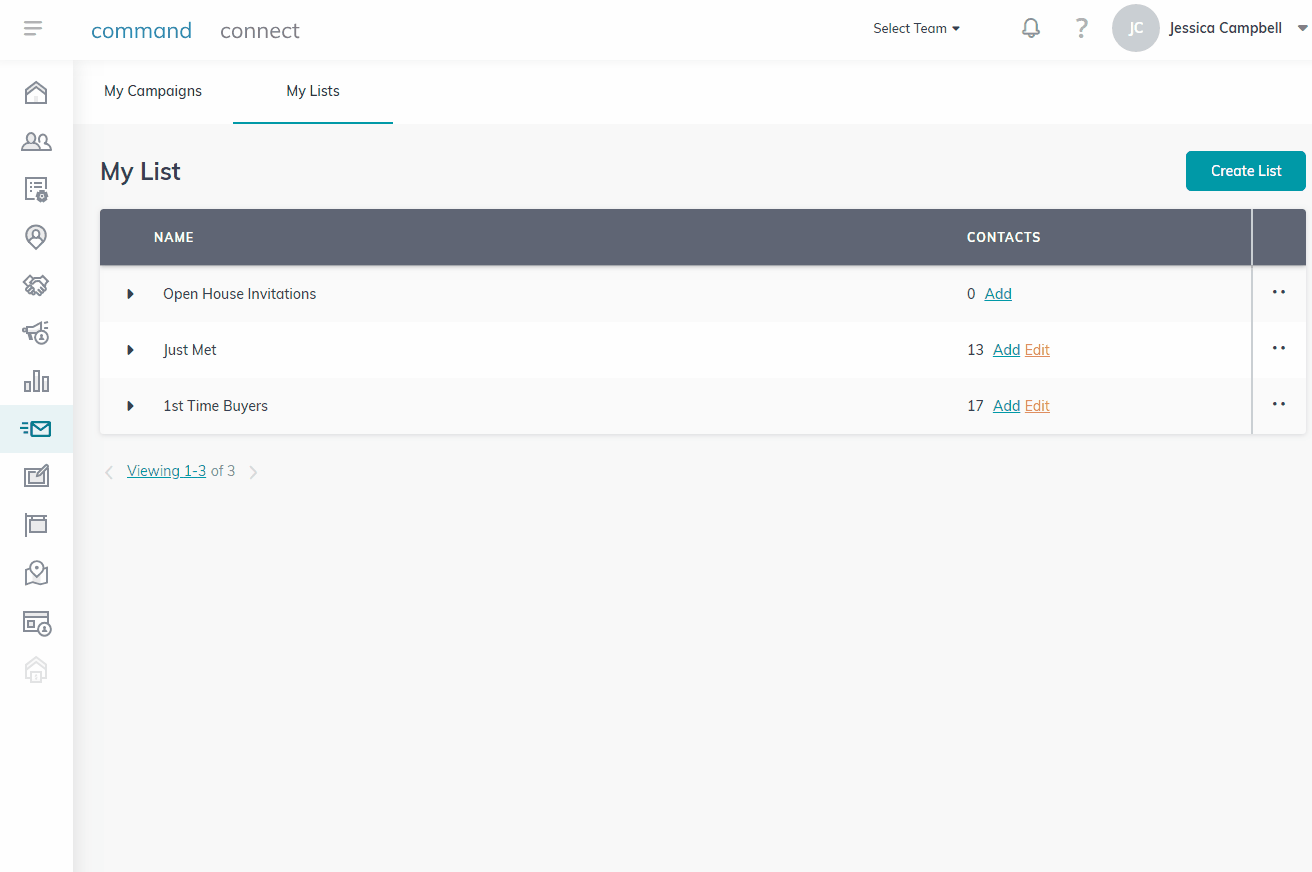Open the megaphone marketing icon in sidebar
This screenshot has height=872, width=1312.
(x=36, y=333)
